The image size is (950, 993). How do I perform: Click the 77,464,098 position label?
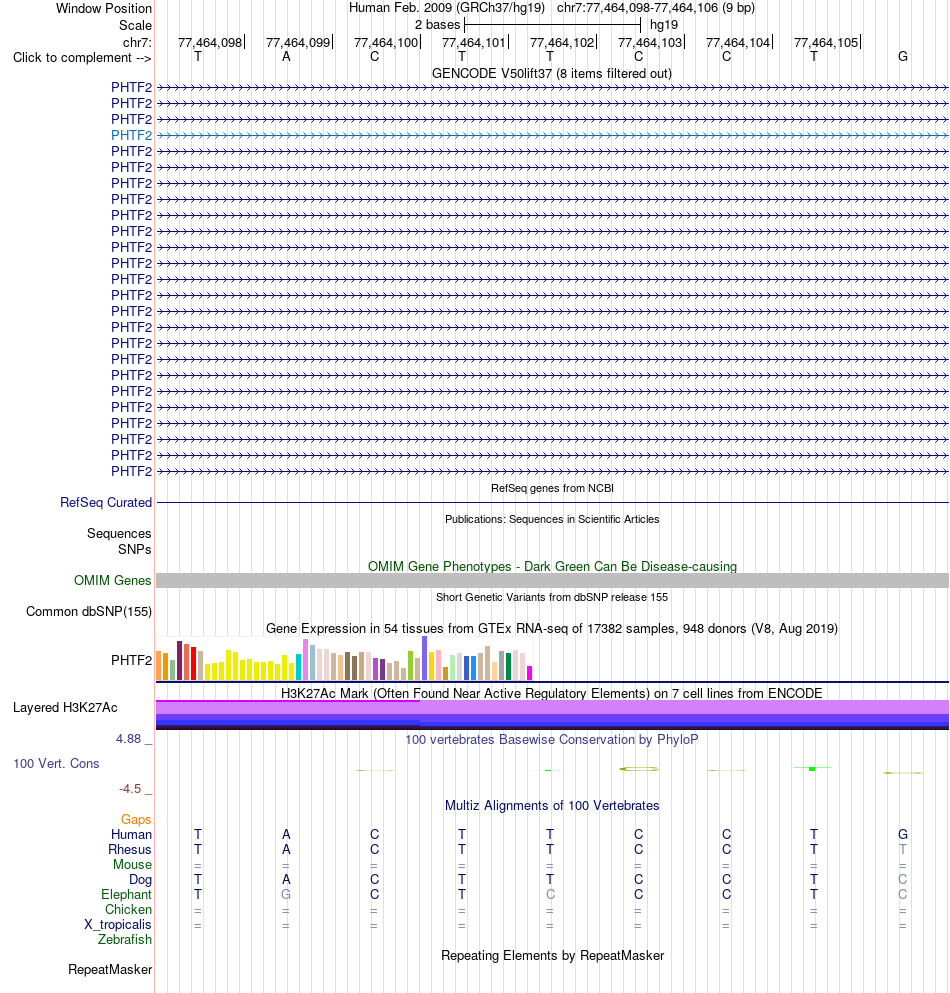210,42
